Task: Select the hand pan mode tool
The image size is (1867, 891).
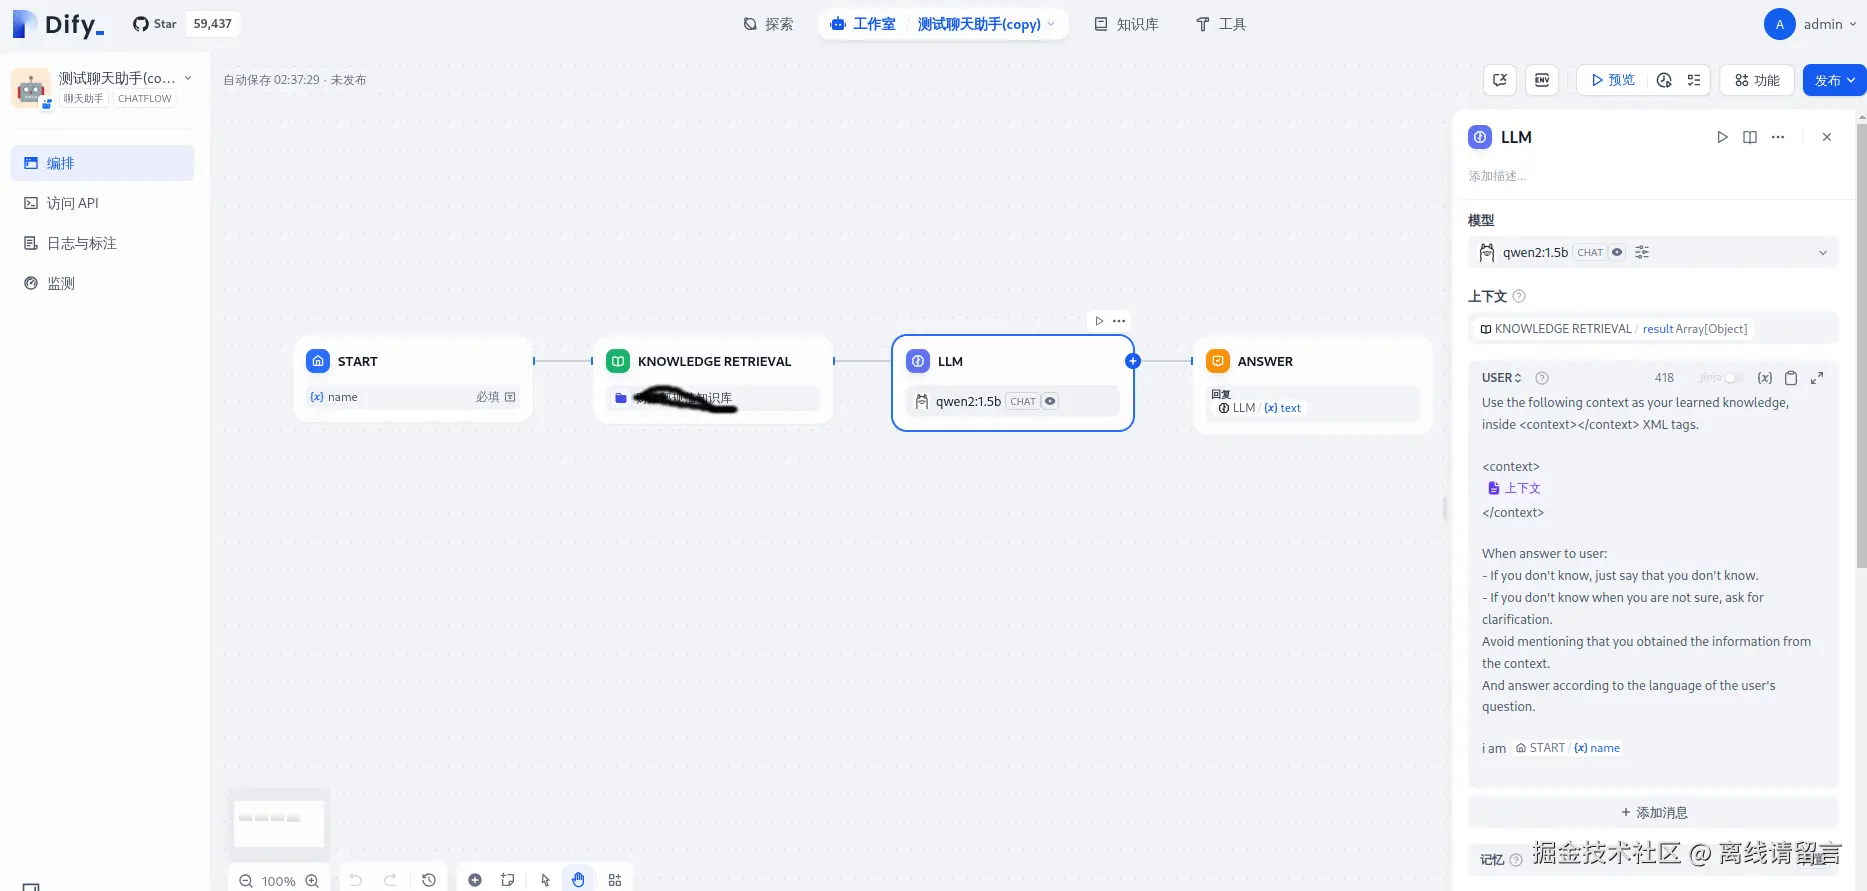Action: tap(578, 880)
